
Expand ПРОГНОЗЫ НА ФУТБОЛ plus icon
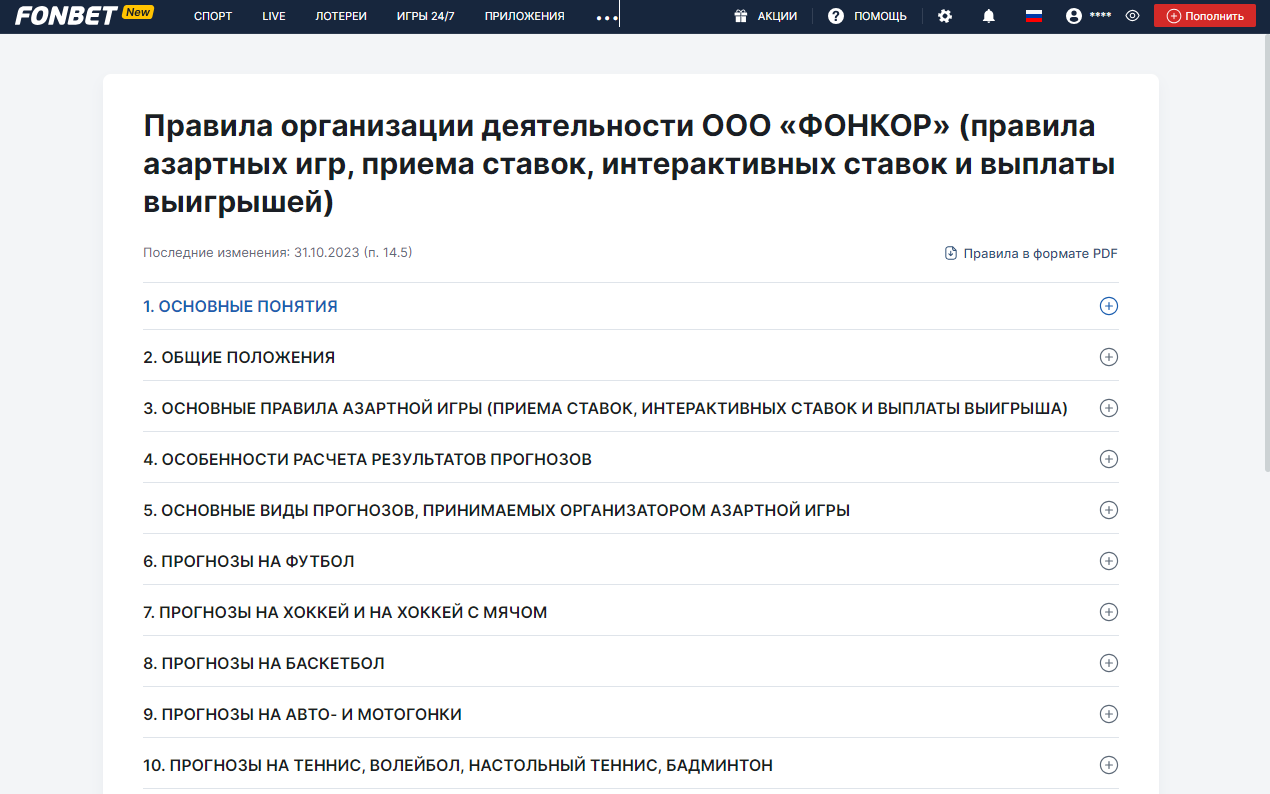(x=1108, y=561)
